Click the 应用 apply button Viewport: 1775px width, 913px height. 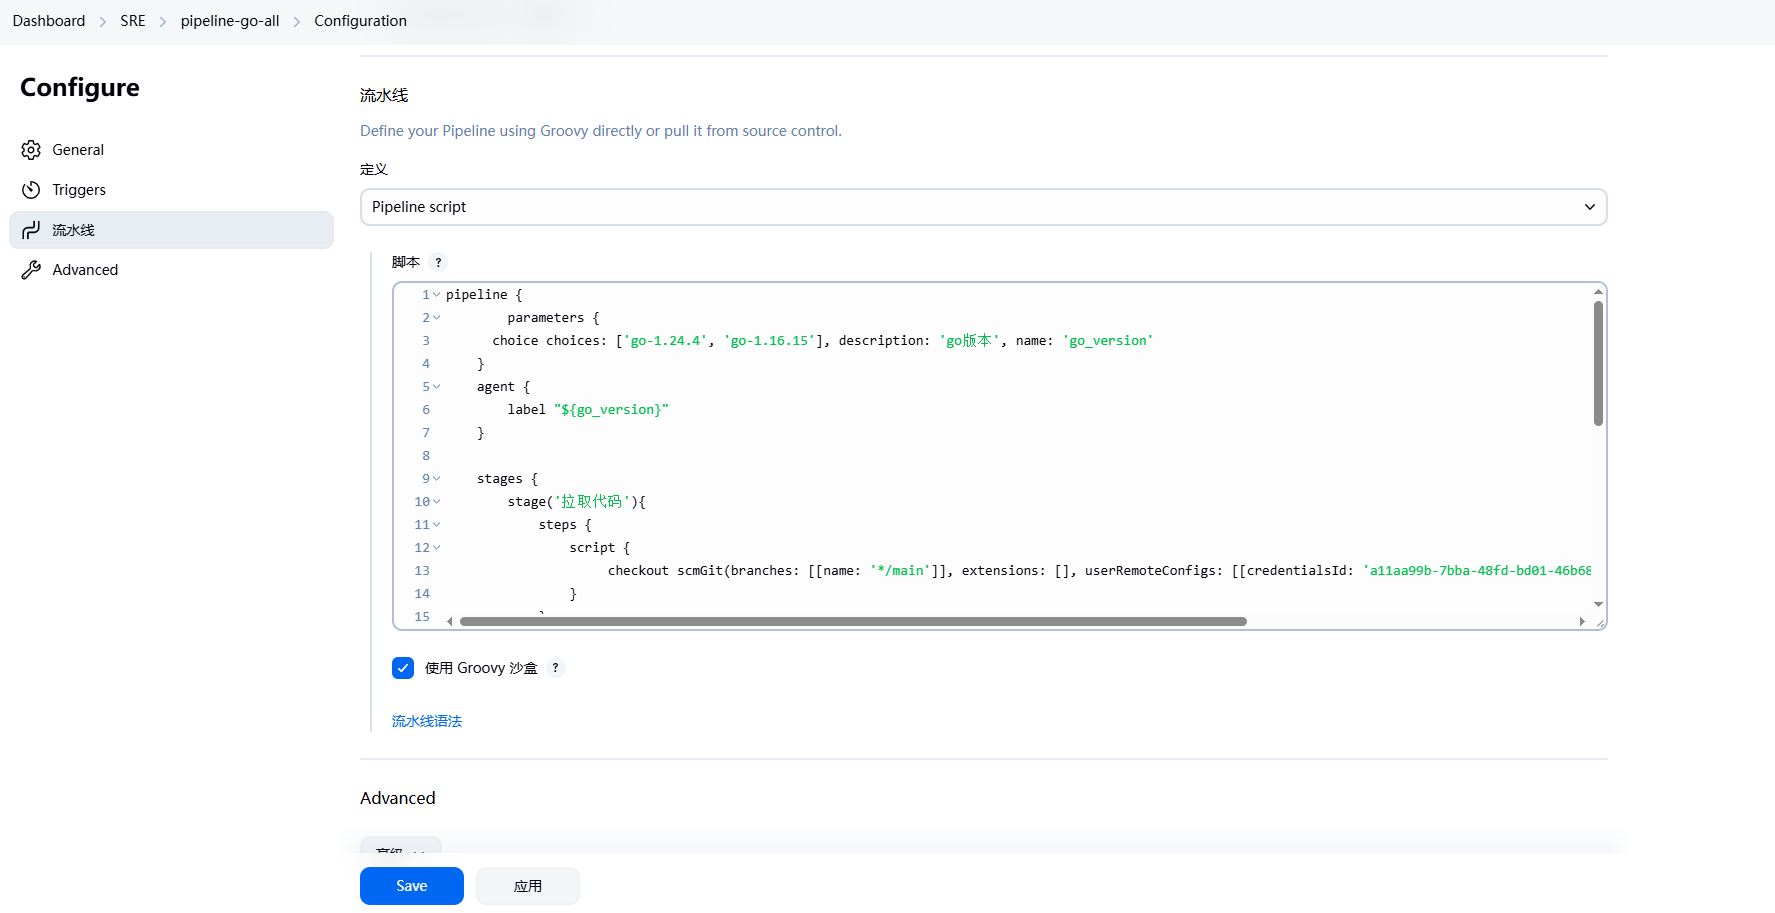click(x=527, y=886)
